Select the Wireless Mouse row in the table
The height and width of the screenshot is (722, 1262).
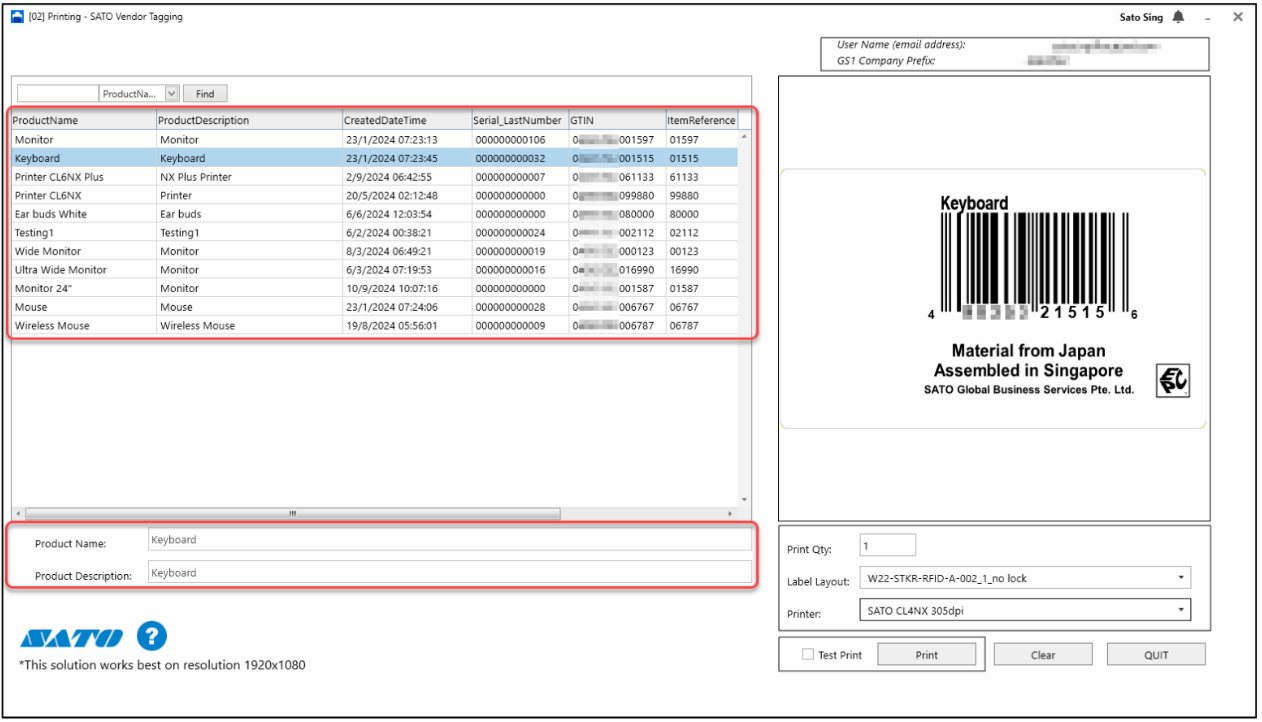tap(300, 325)
